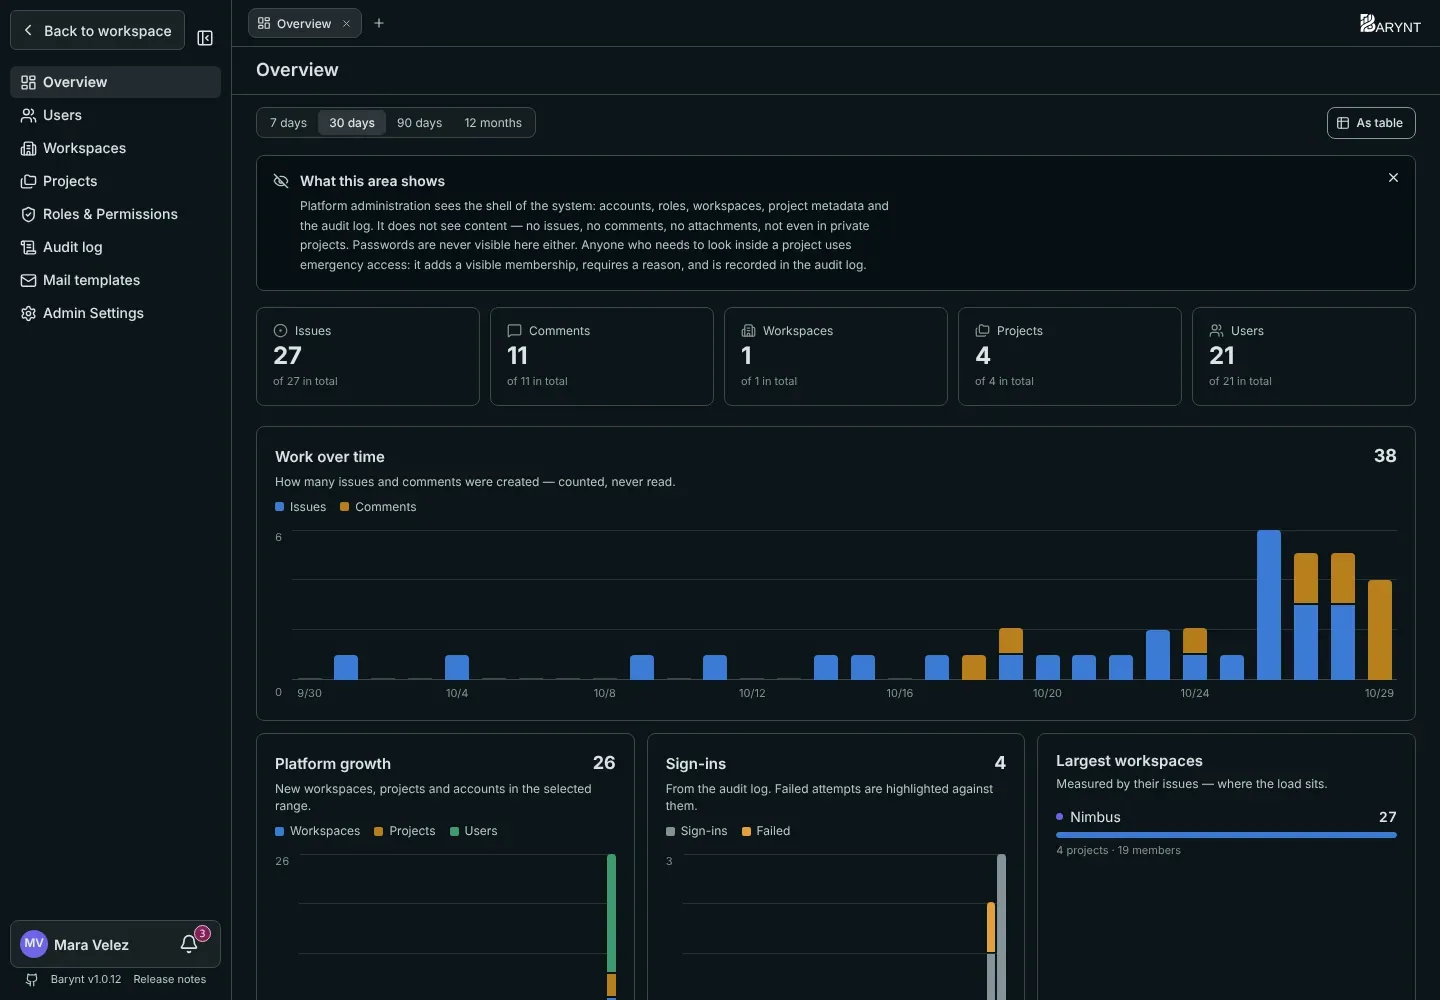
Task: Click the Roles & Permissions shield icon
Action: tap(28, 214)
